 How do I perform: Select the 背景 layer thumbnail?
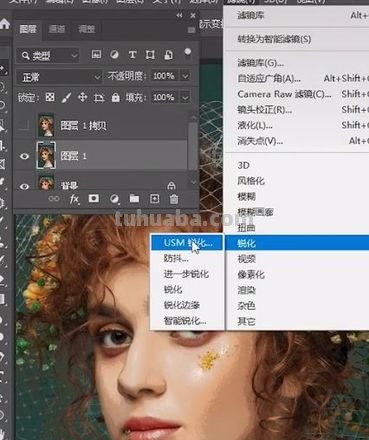pyautogui.click(x=46, y=183)
